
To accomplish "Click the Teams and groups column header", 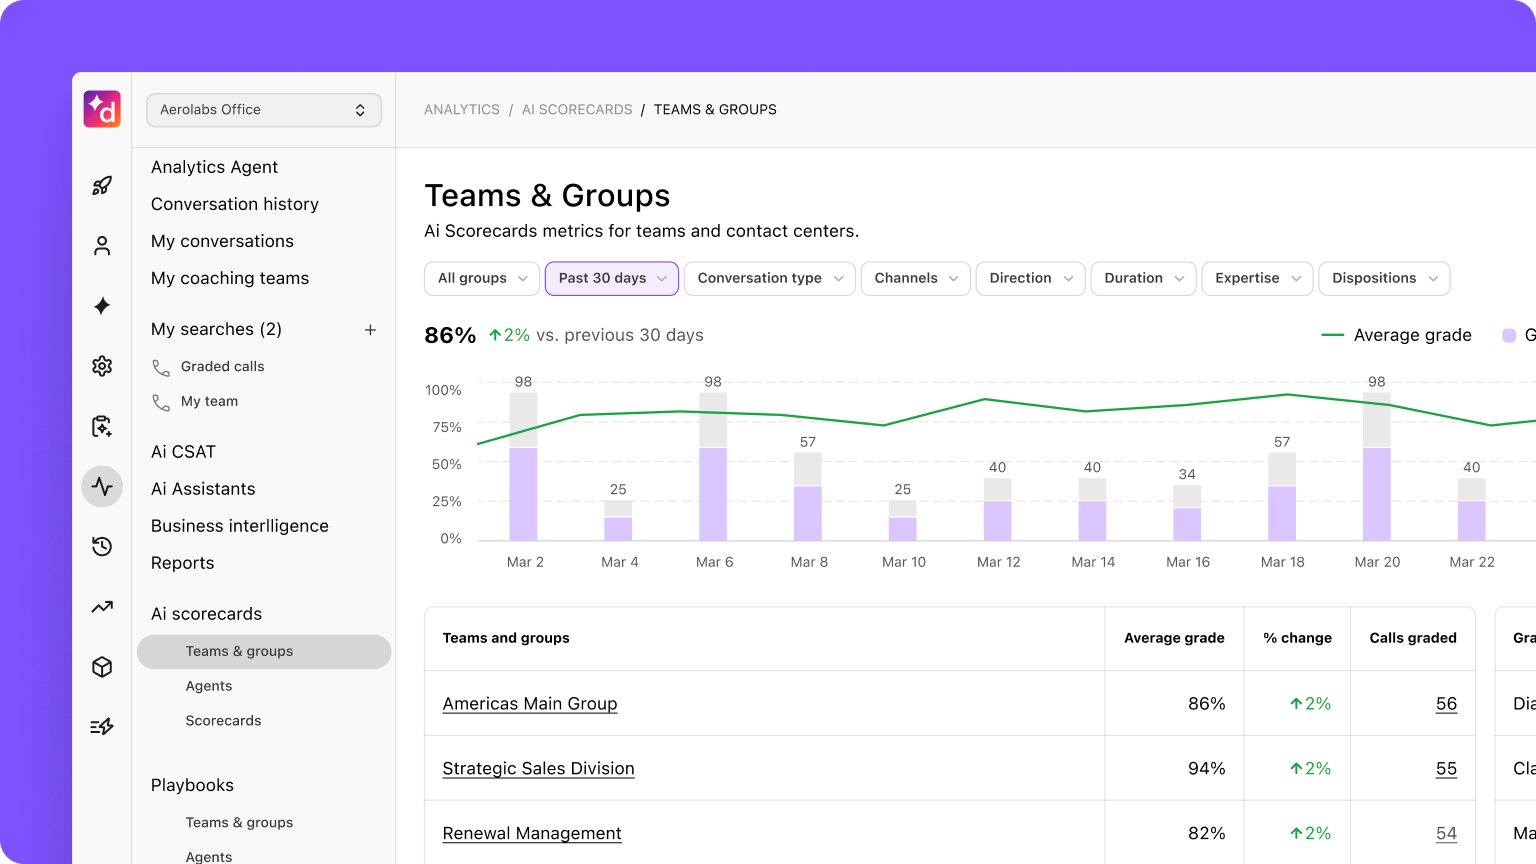I will [506, 638].
